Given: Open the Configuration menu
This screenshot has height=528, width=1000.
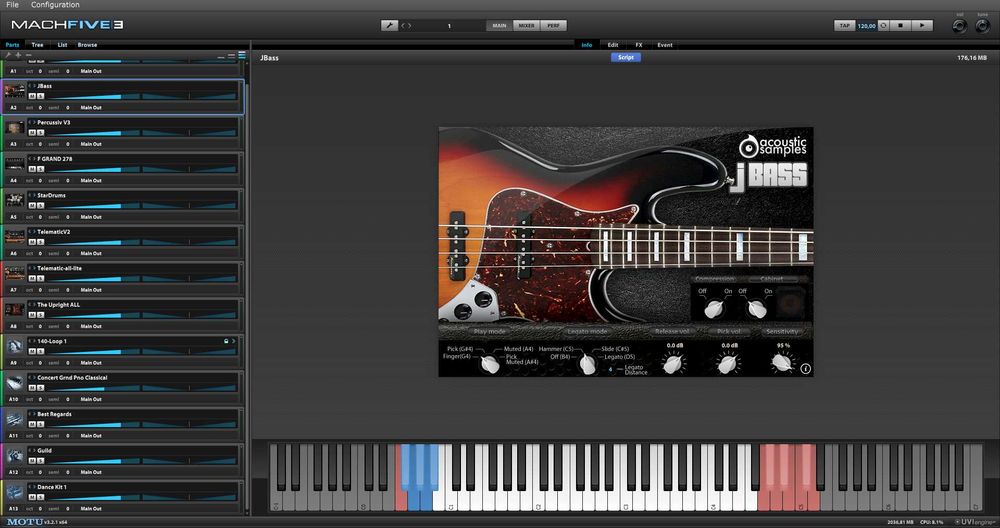Looking at the screenshot, I should 55,4.
